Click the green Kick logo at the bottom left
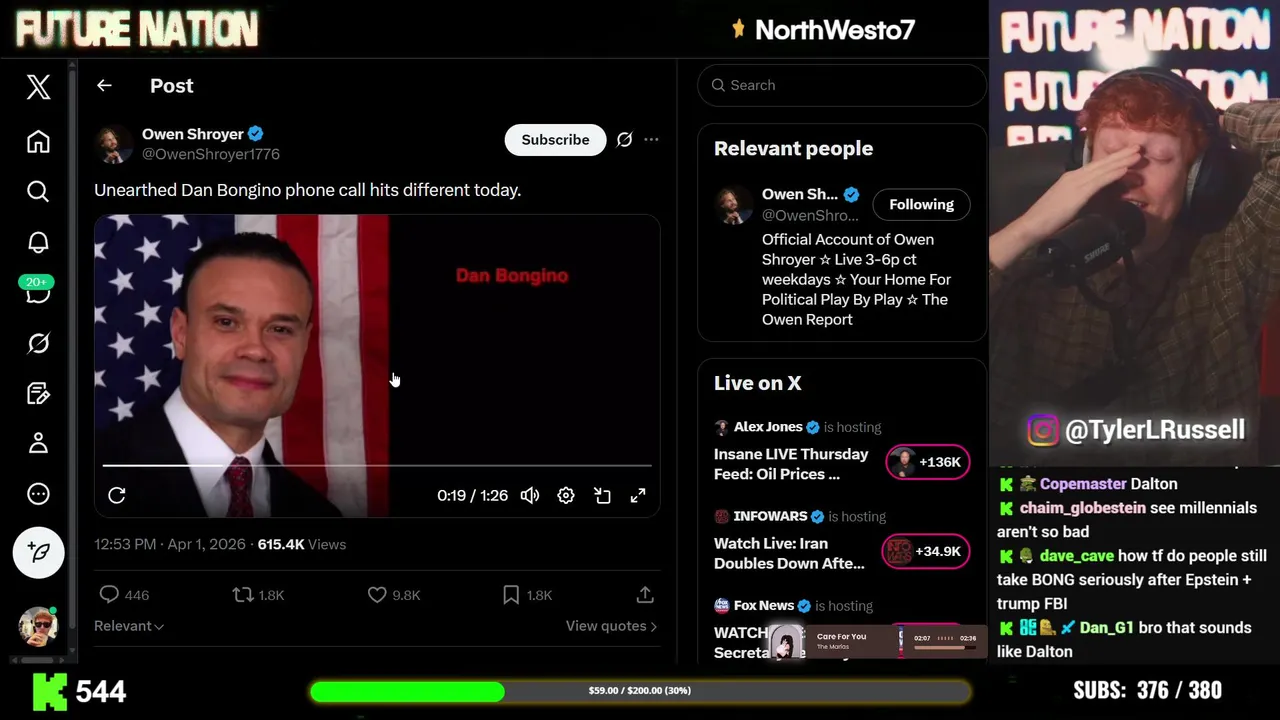This screenshot has width=1280, height=720. point(50,691)
